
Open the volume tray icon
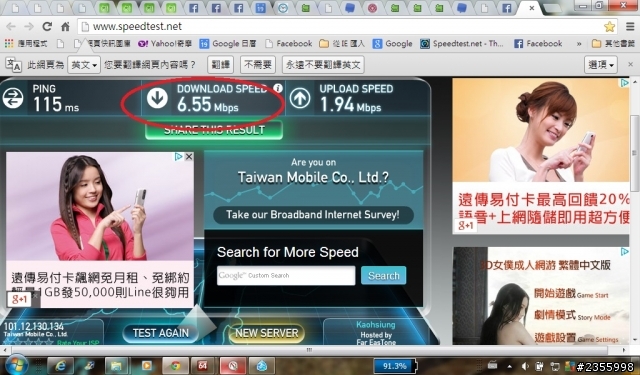(x=525, y=366)
